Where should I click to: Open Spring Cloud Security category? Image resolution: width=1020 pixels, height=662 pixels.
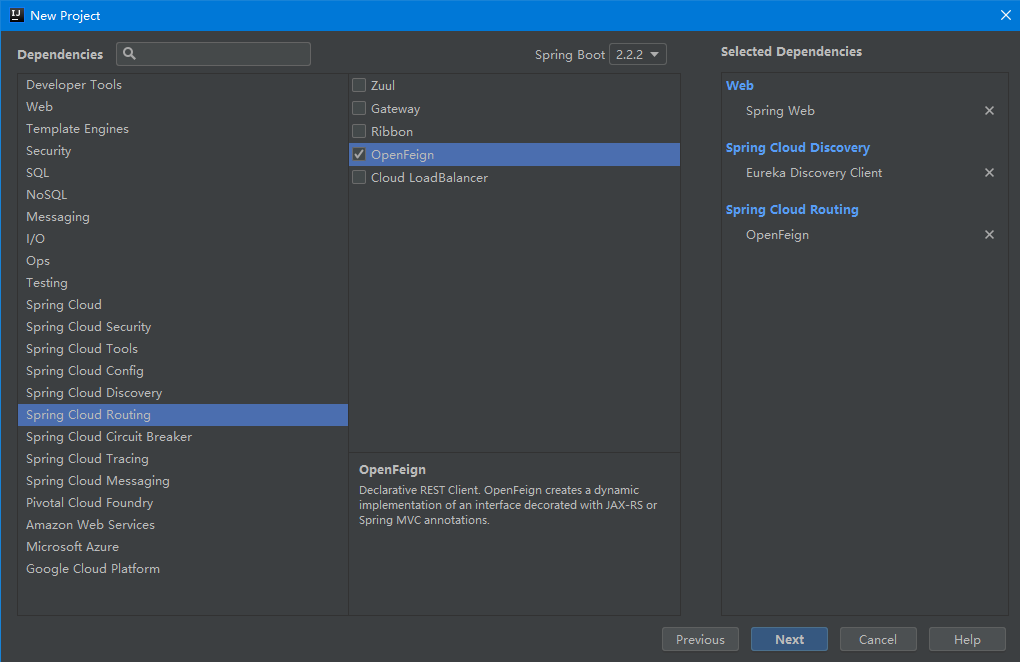(183, 327)
